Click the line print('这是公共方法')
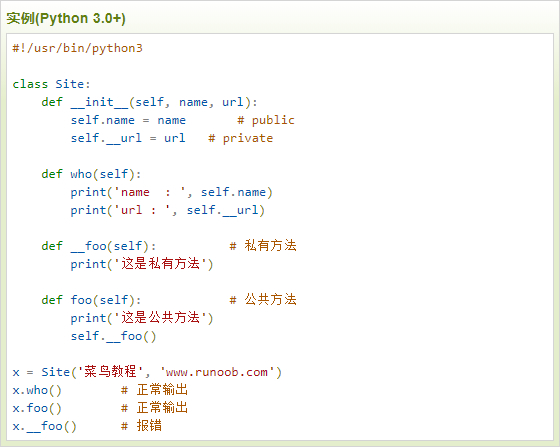 (x=142, y=318)
